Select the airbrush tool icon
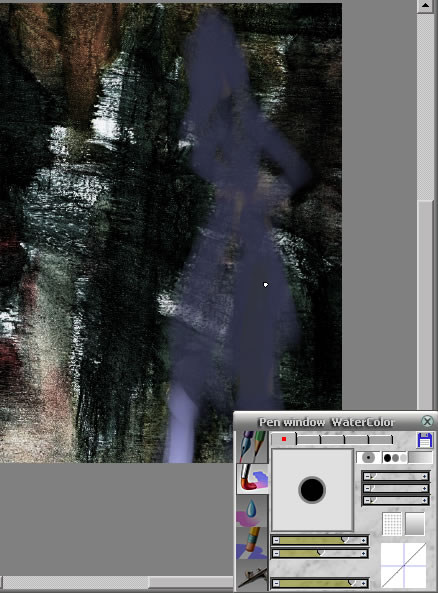 click(252, 575)
